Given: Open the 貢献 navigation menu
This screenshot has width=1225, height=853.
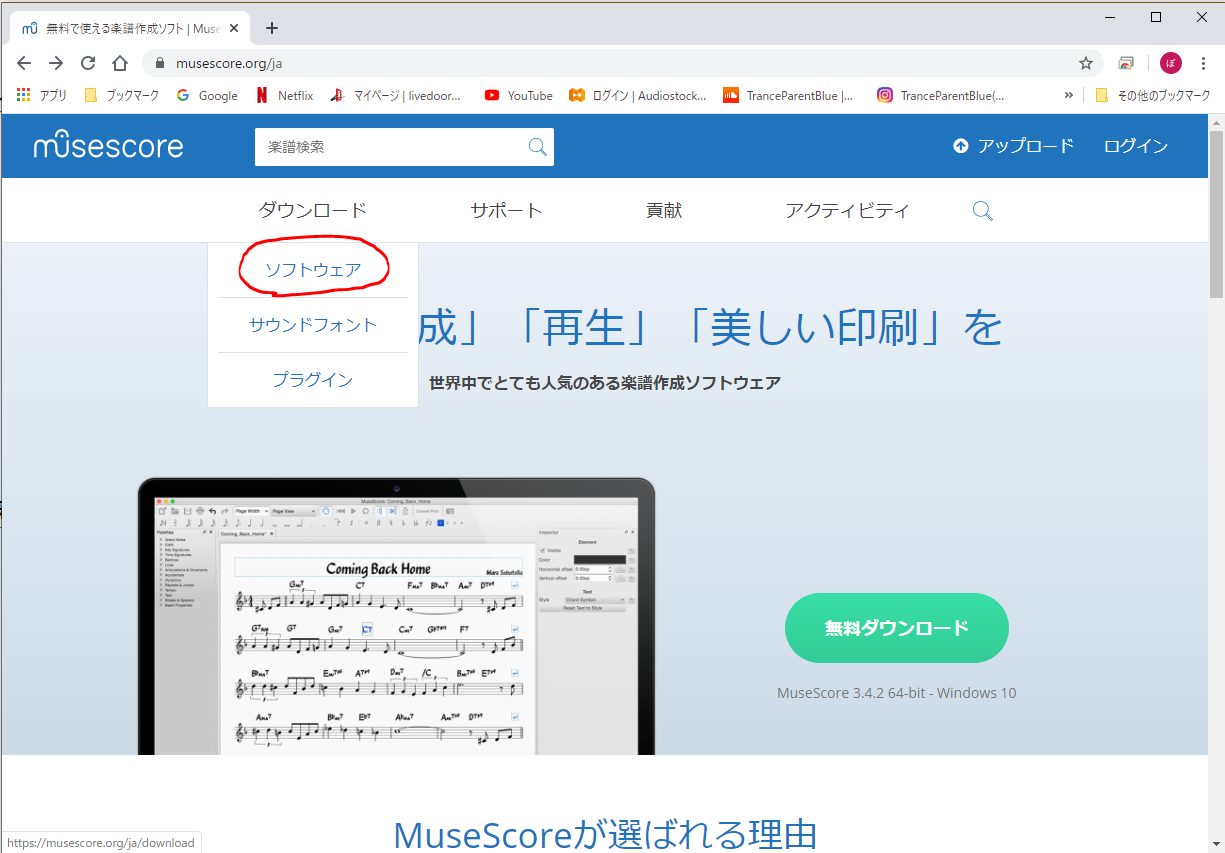Looking at the screenshot, I should 664,210.
